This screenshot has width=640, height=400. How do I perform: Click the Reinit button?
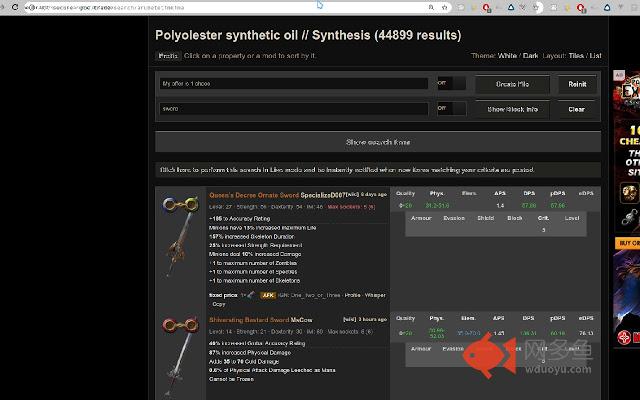point(577,84)
